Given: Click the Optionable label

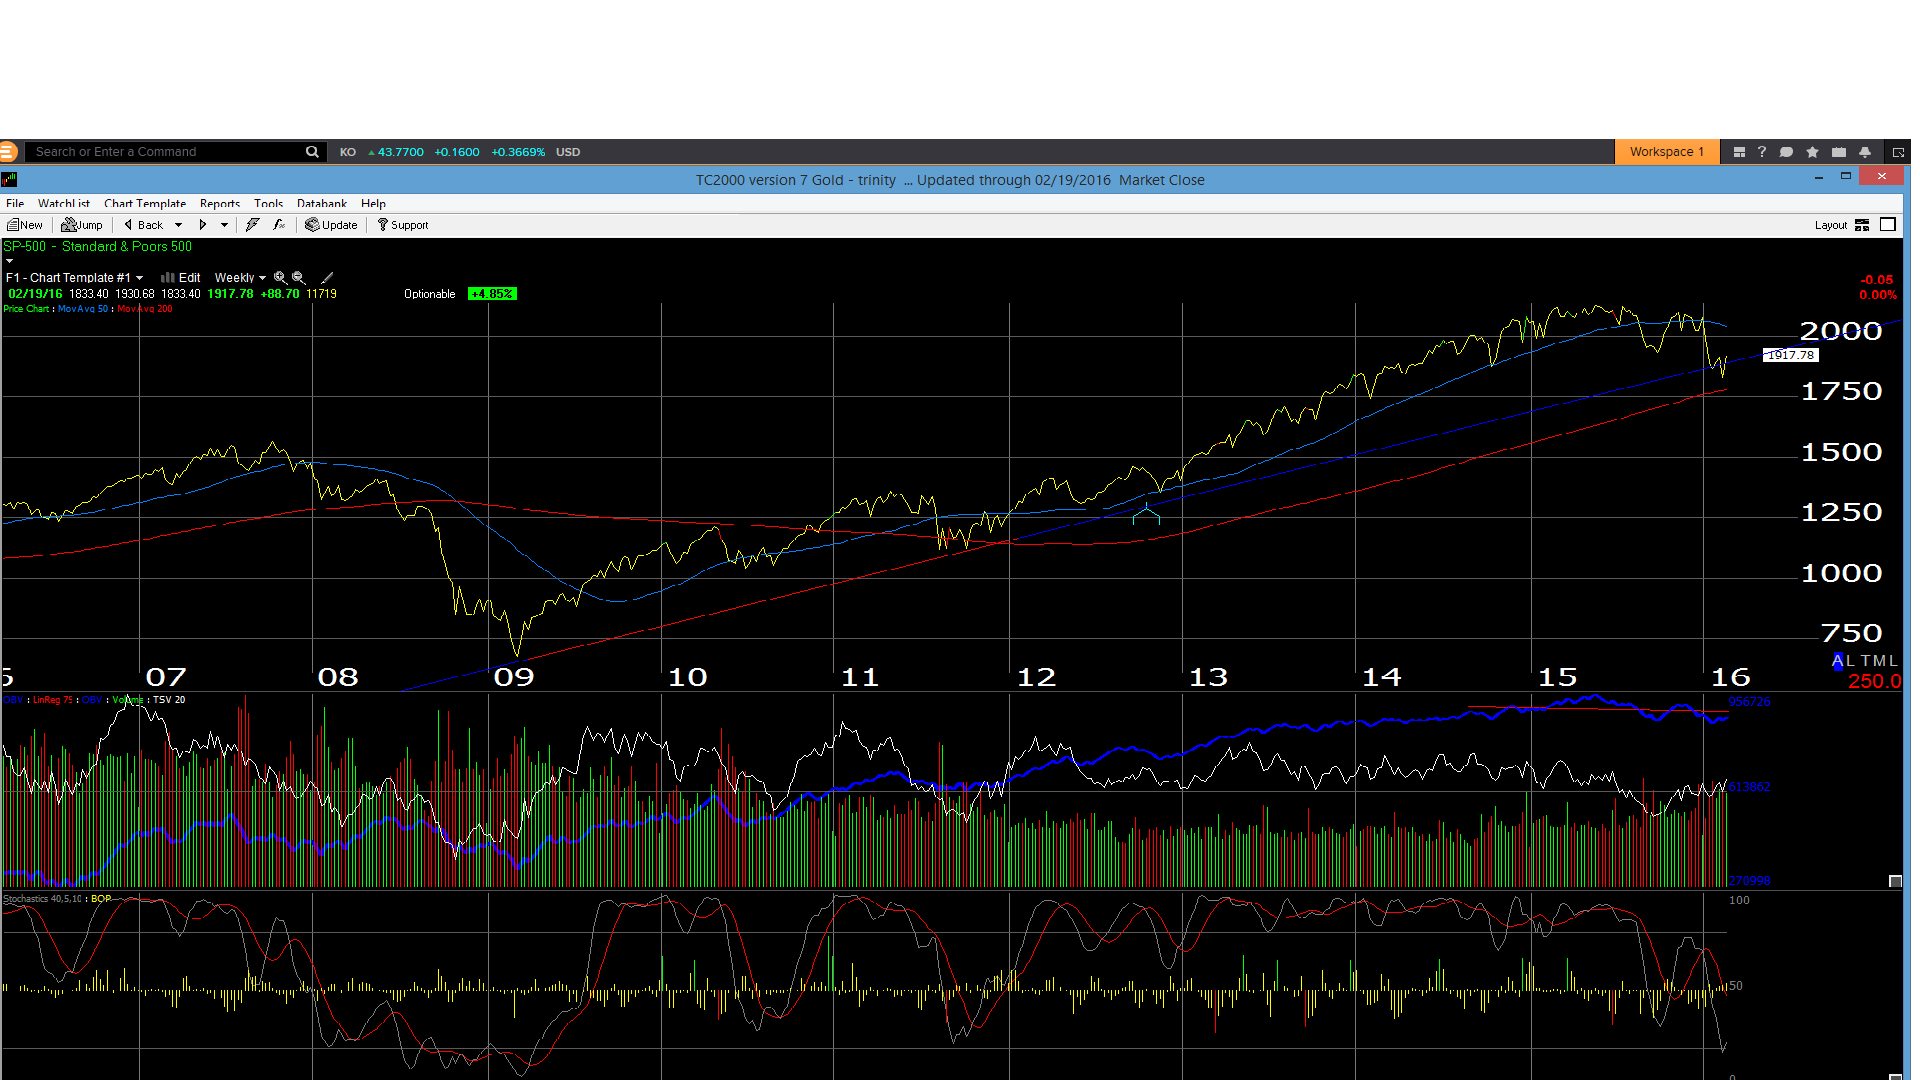Looking at the screenshot, I should point(430,294).
